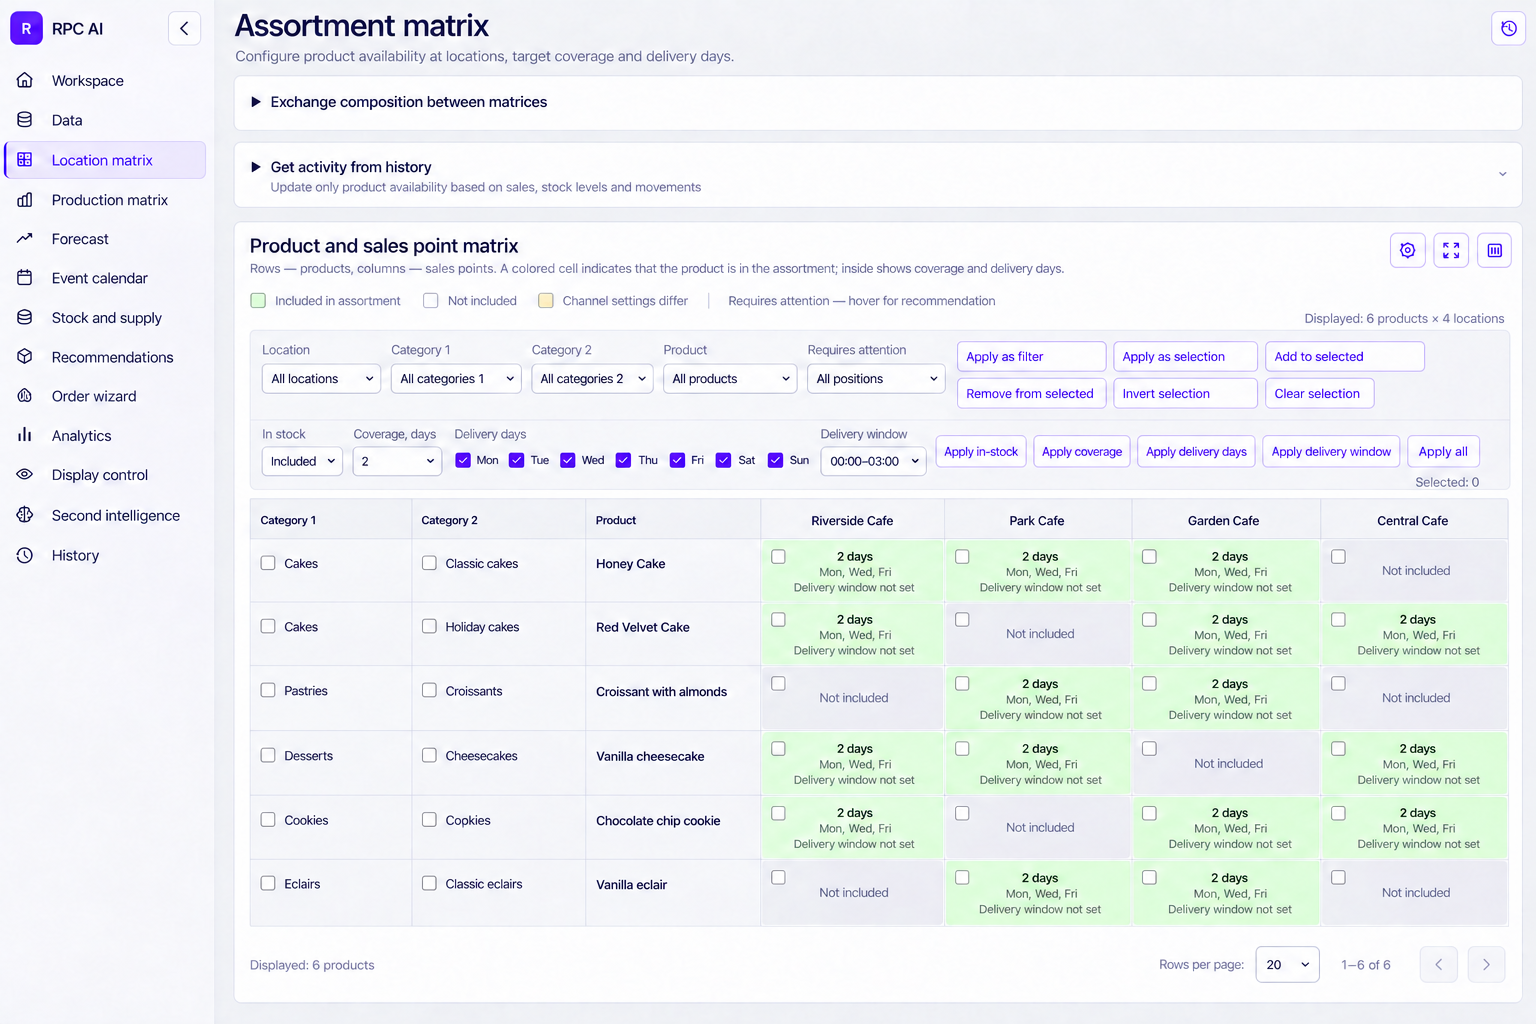Viewport: 1536px width, 1024px height.
Task: Select Honey Cake cell for Riverside Cafe
Action: click(778, 556)
